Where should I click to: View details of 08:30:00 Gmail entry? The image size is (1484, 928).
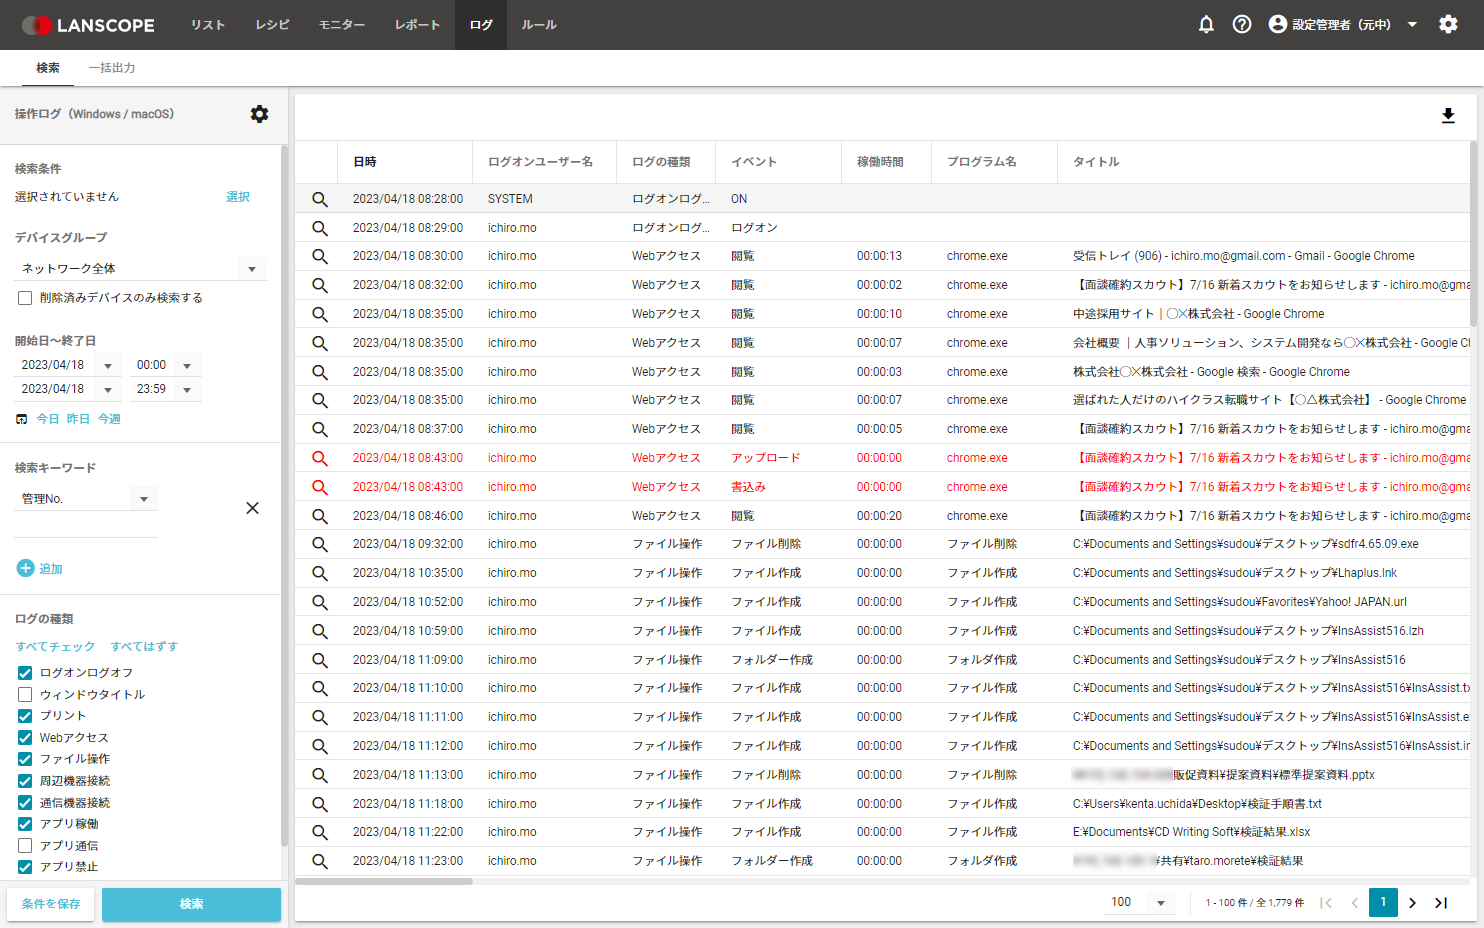pyautogui.click(x=320, y=256)
